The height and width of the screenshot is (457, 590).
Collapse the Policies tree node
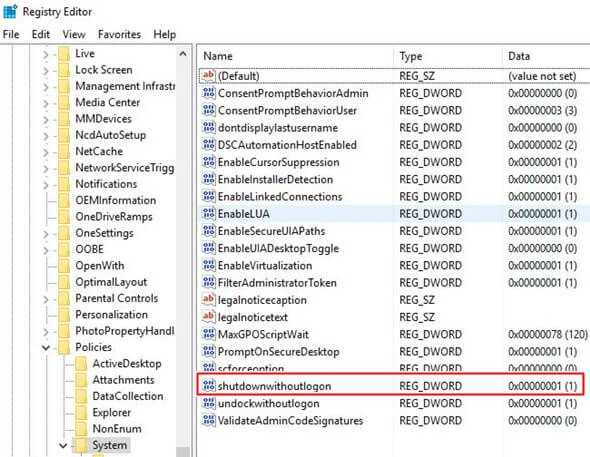(x=46, y=347)
